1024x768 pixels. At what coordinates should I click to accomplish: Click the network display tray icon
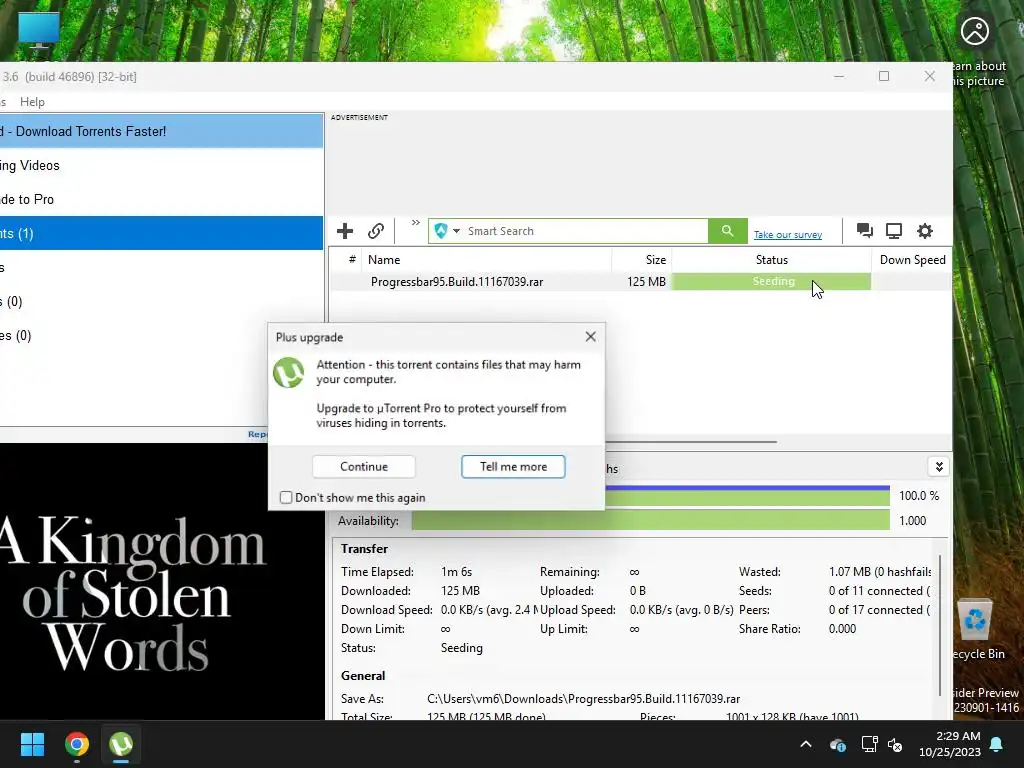click(869, 744)
